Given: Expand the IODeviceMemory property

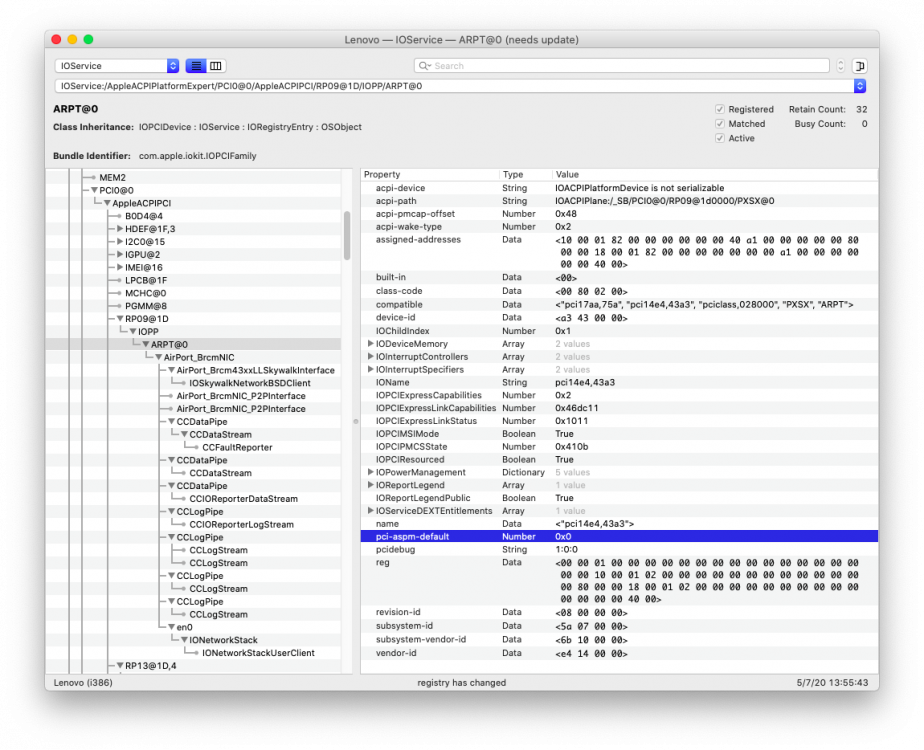Looking at the screenshot, I should 370,343.
